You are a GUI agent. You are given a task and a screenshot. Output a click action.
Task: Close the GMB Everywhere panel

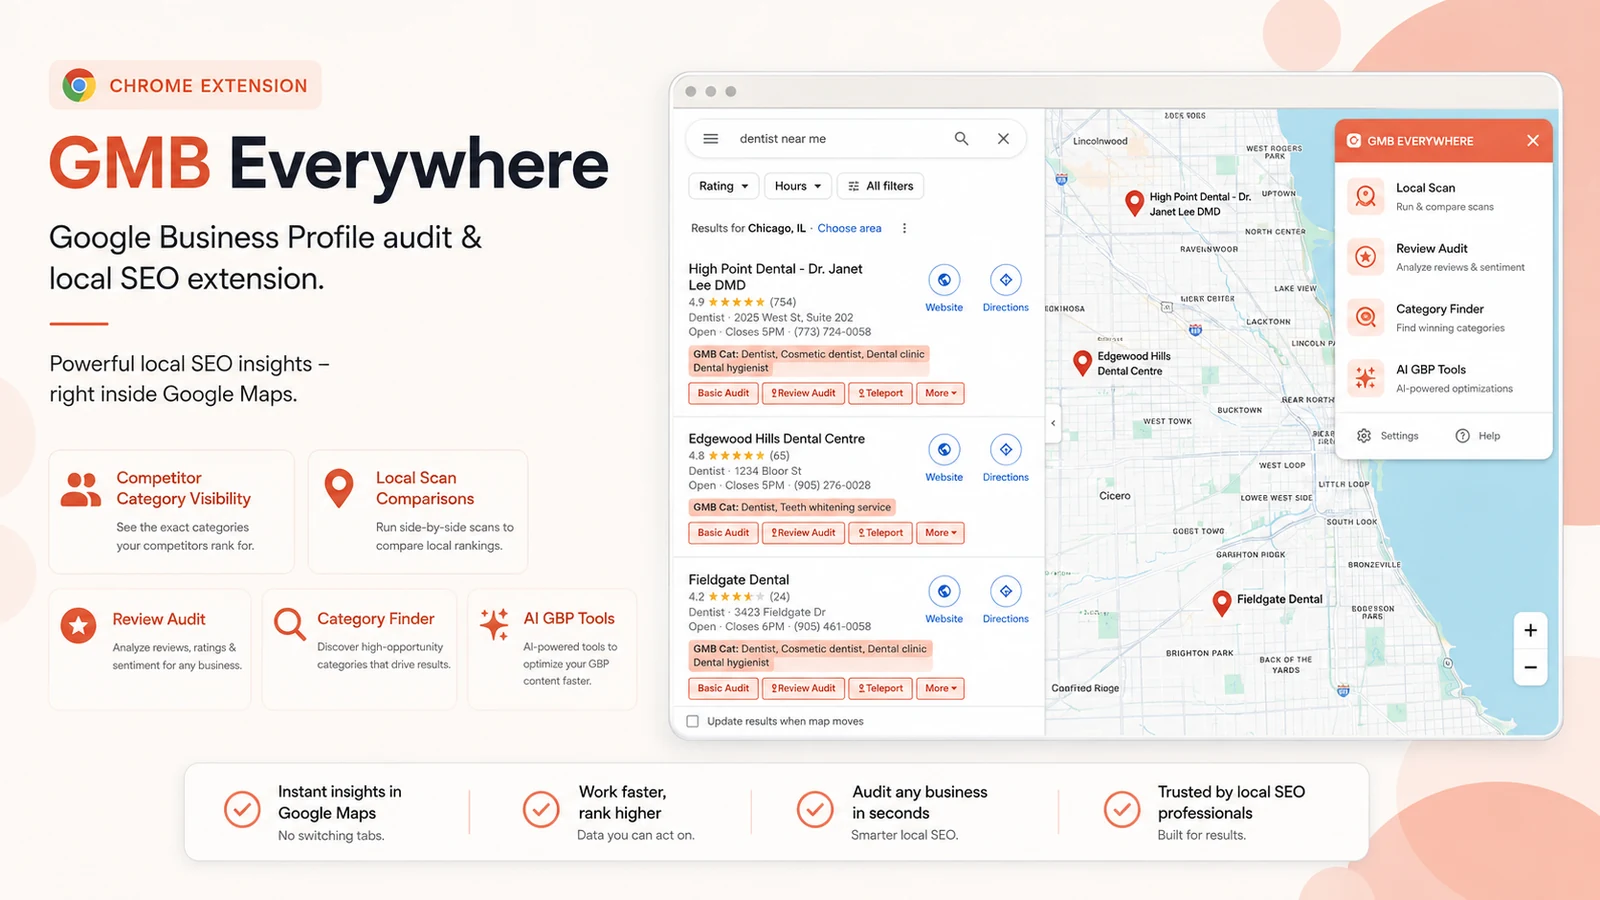coord(1533,141)
